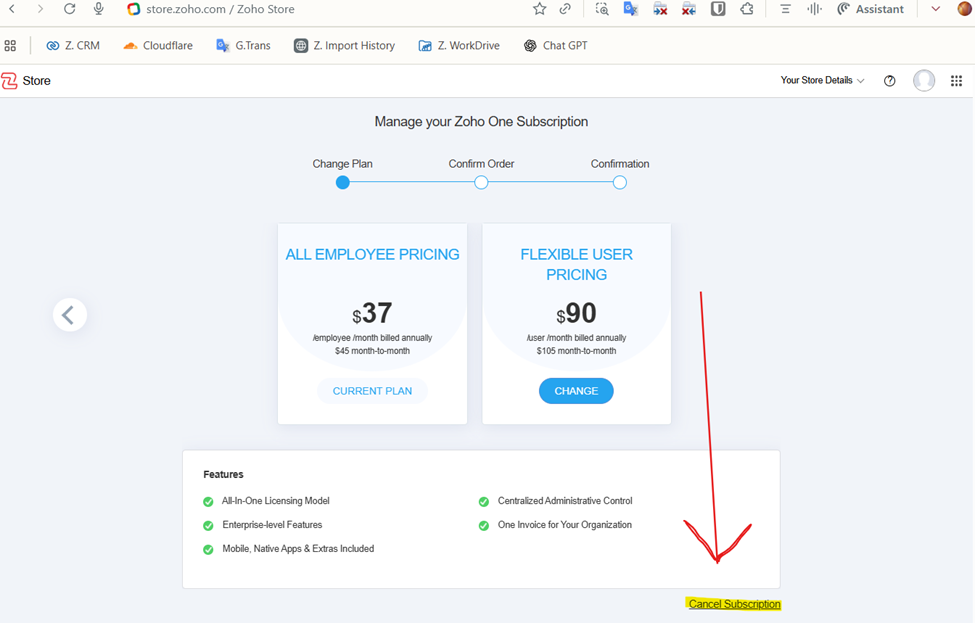
Task: Expand the Your Store Details dropdown
Action: [822, 80]
